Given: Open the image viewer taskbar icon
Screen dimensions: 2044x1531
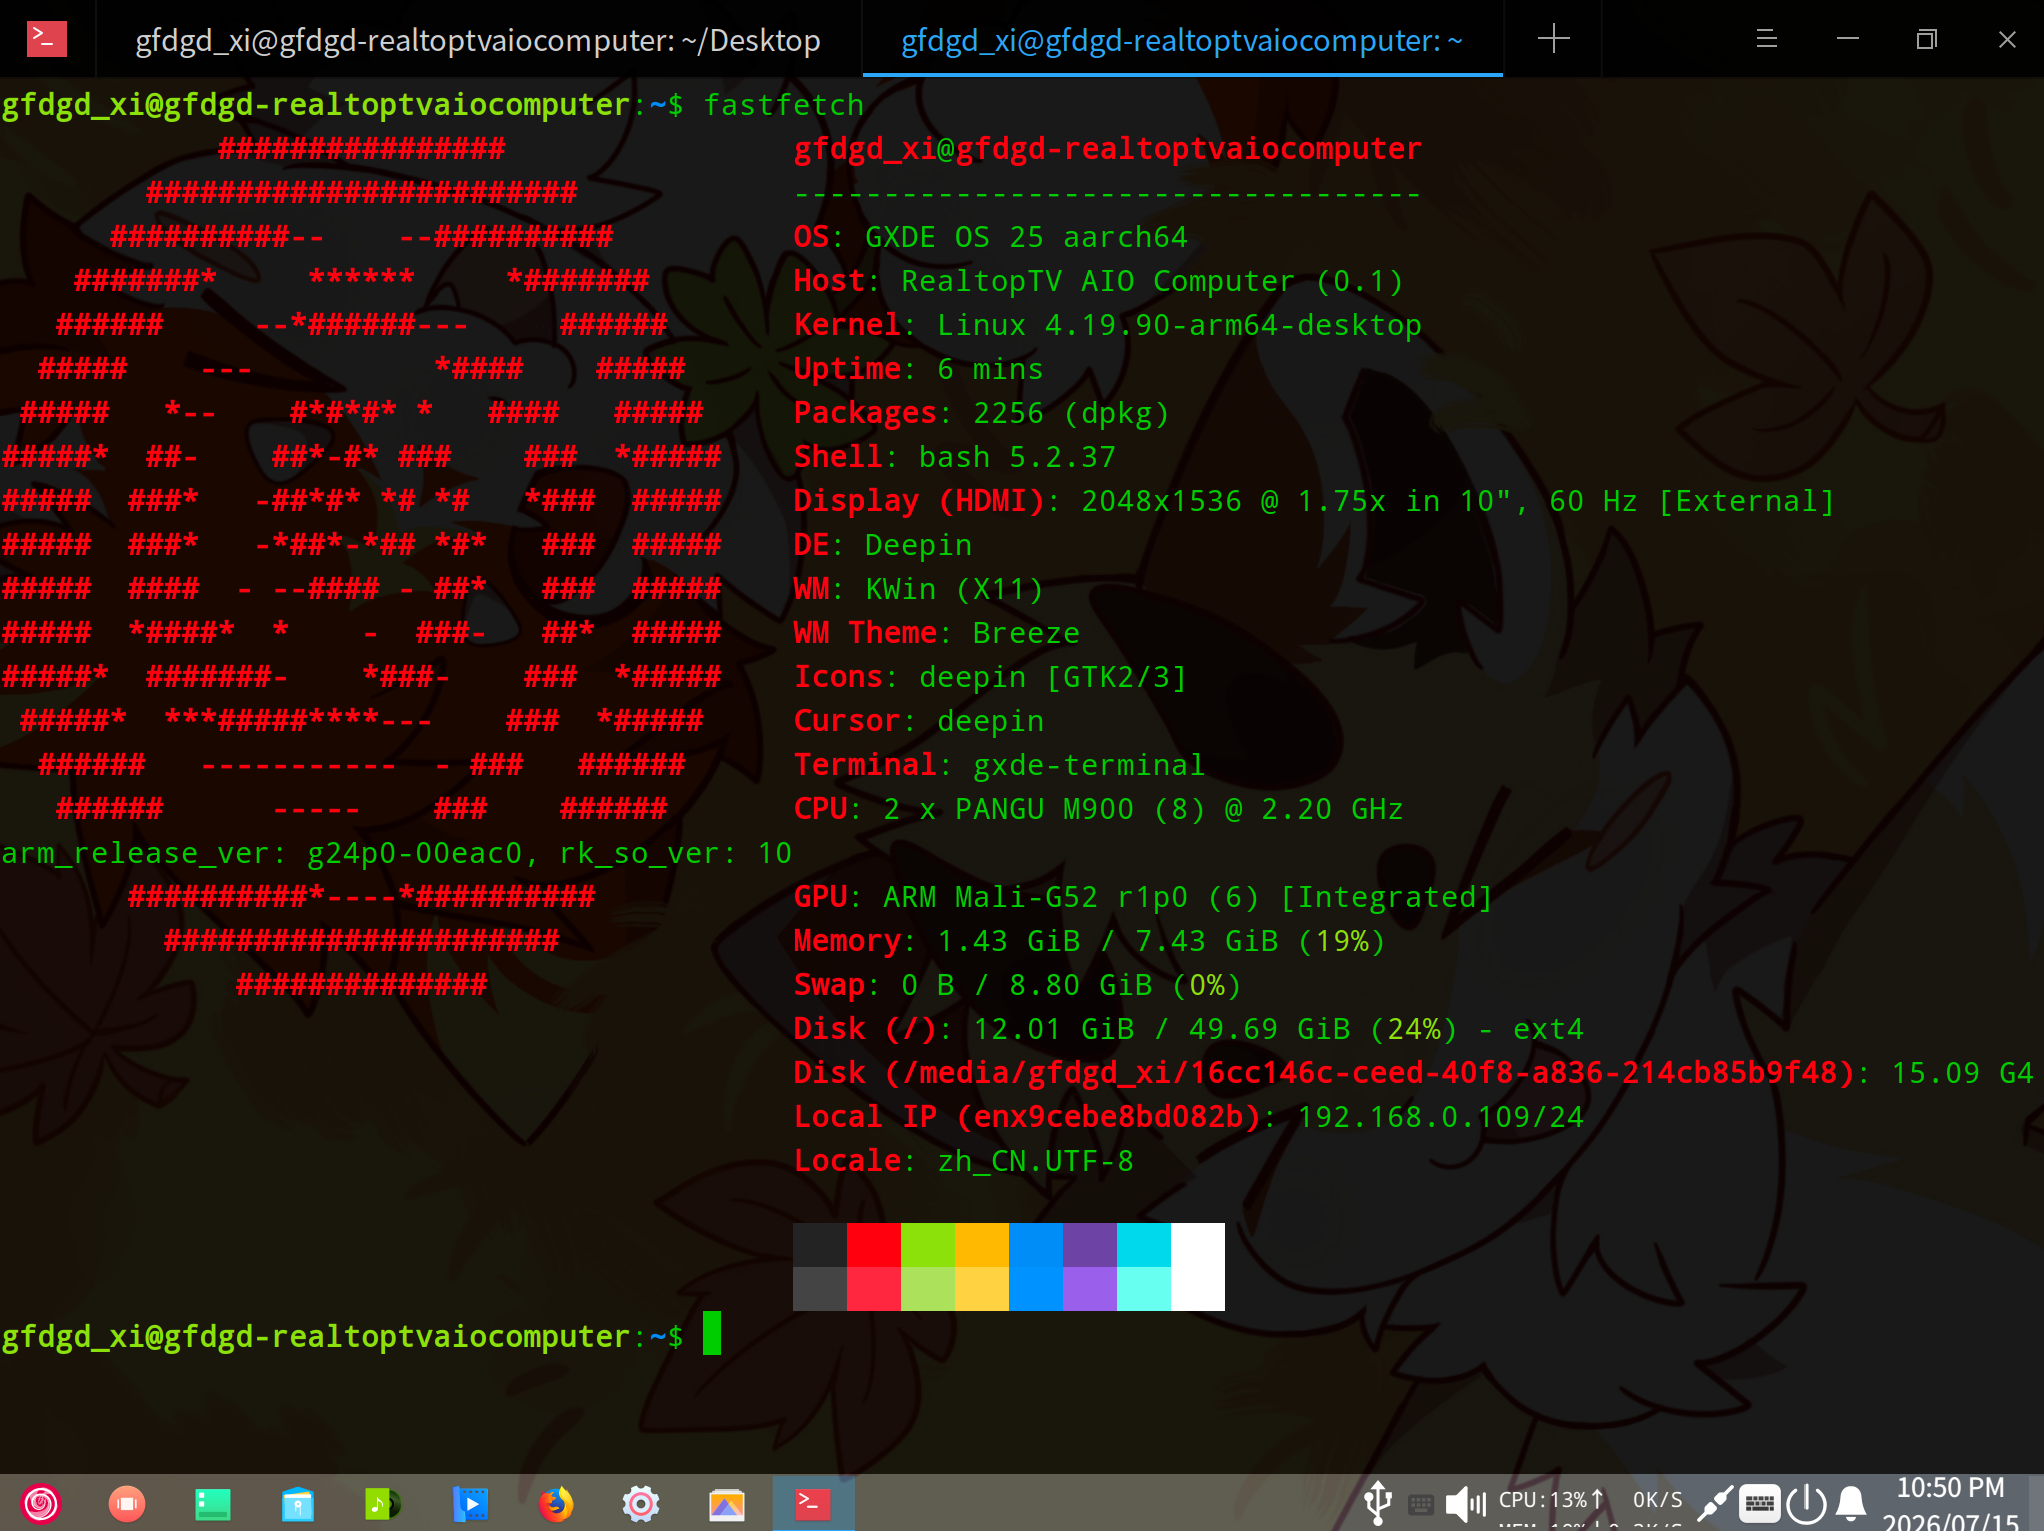Looking at the screenshot, I should pyautogui.click(x=727, y=1503).
